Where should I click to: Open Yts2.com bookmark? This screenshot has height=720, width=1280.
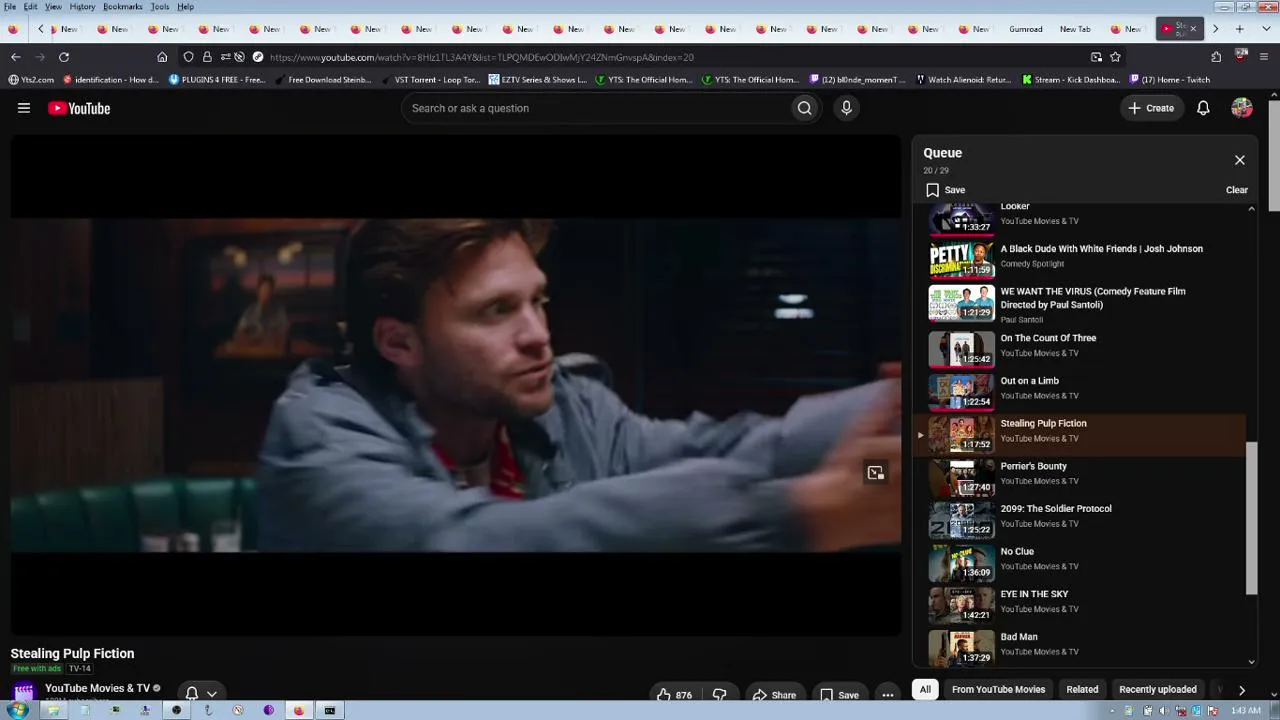click(31, 80)
